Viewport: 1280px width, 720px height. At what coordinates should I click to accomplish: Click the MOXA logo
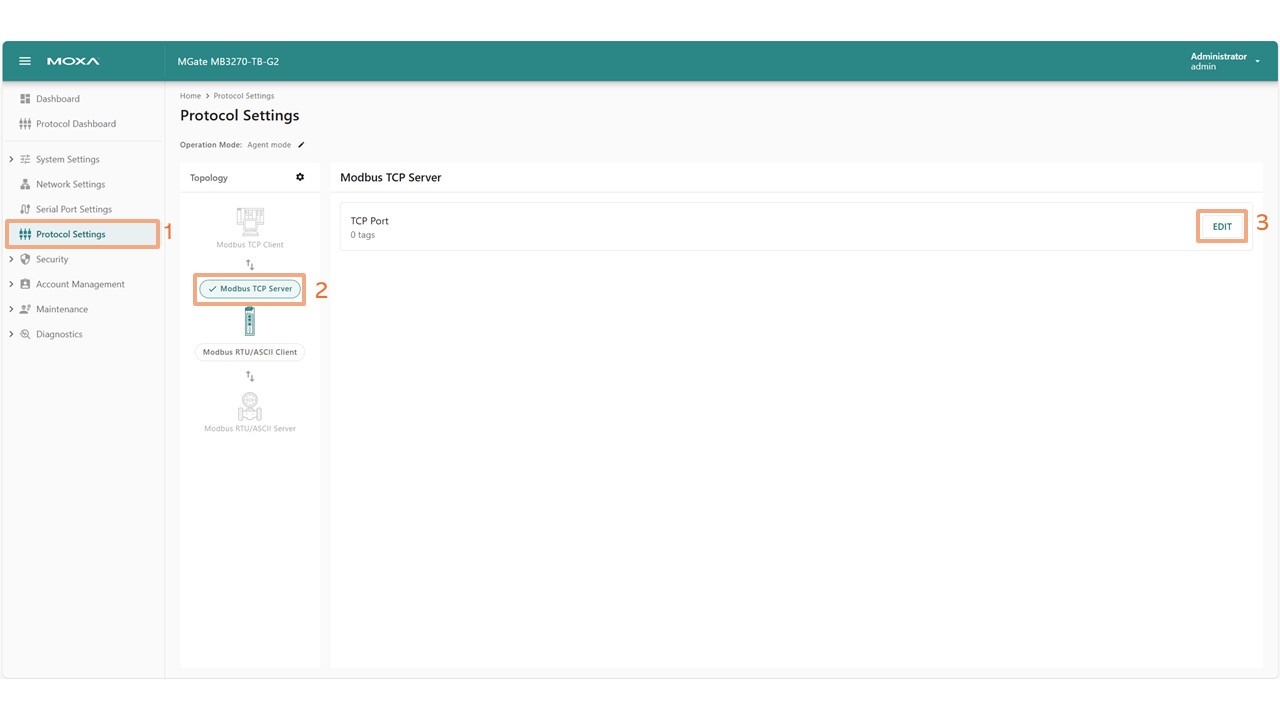[x=73, y=61]
